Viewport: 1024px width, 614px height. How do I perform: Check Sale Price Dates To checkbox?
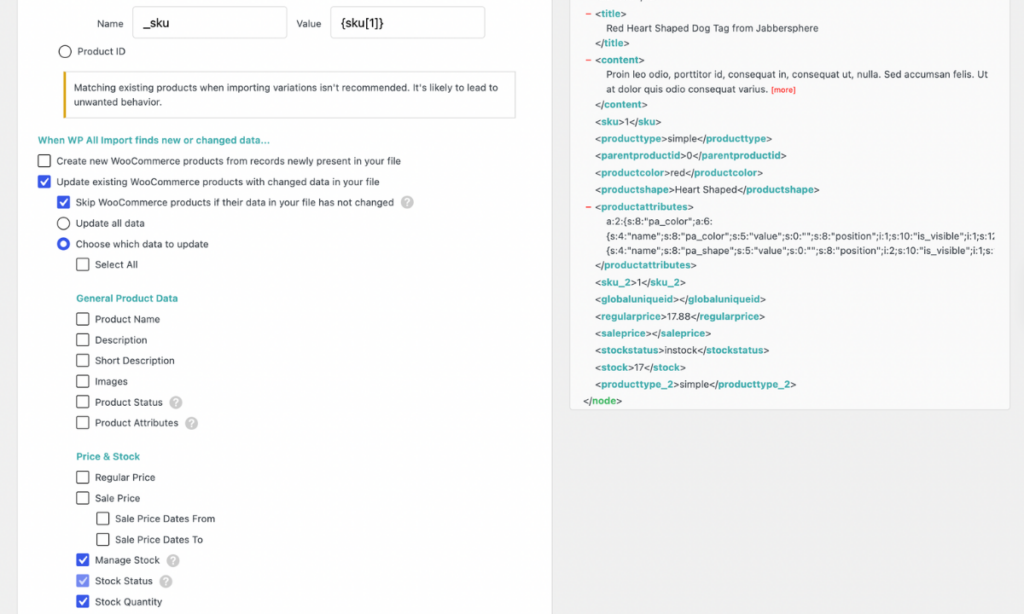coord(103,540)
